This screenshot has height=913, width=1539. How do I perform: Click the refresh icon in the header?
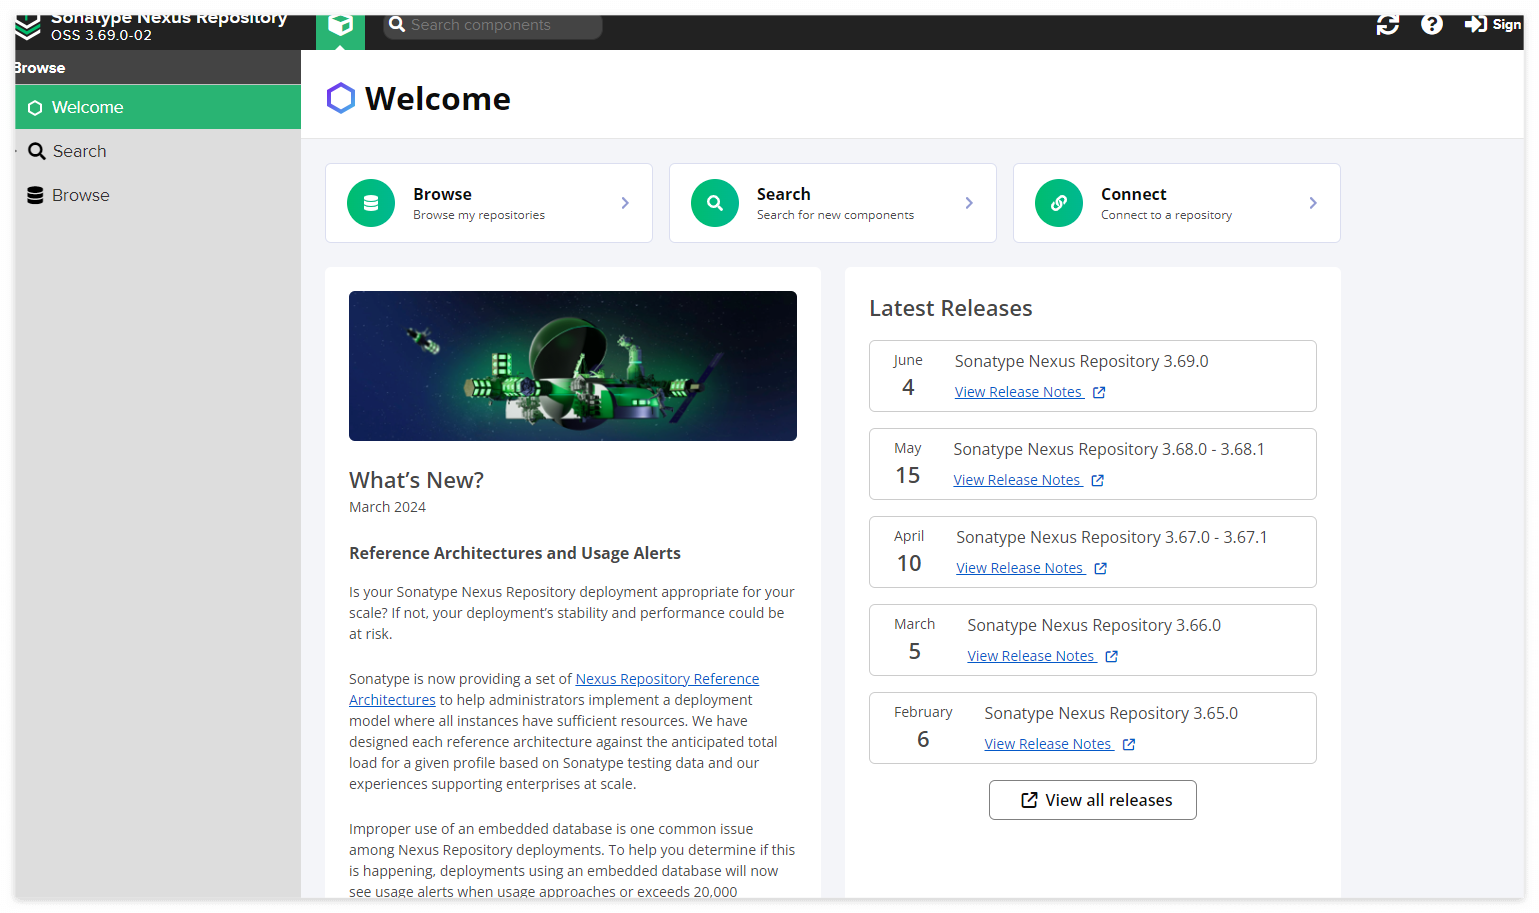1388,25
